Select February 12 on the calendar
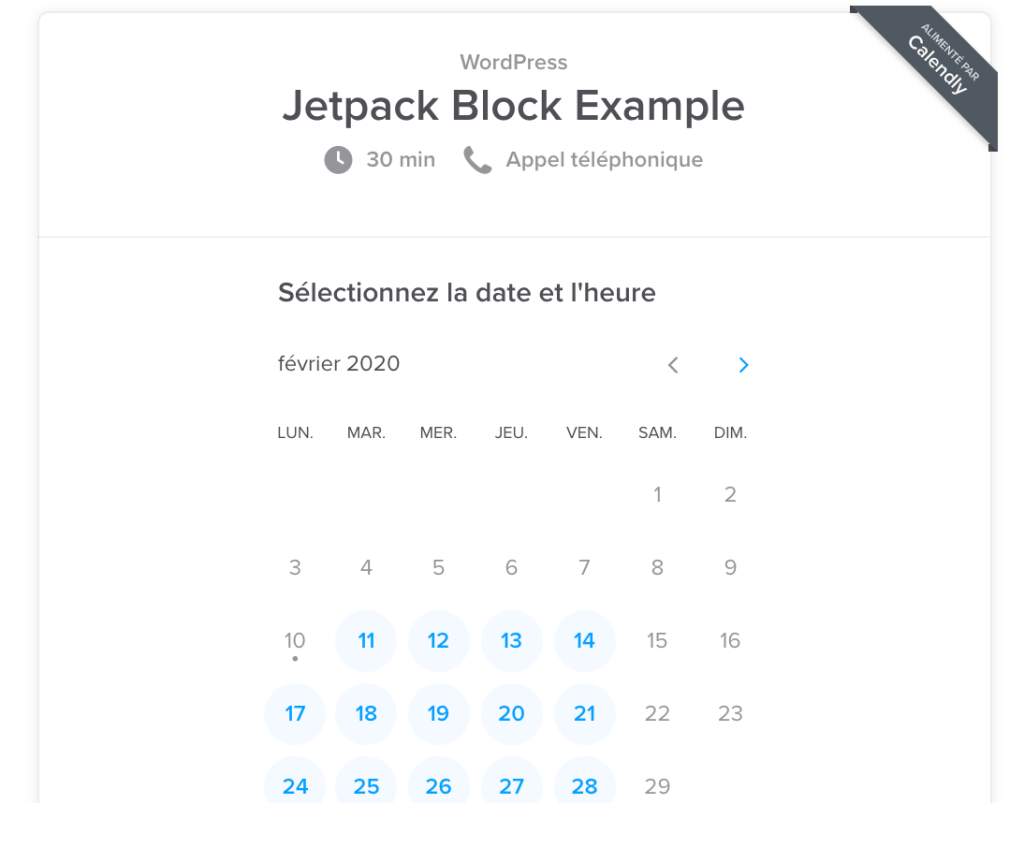This screenshot has width=1024, height=848. 439,641
